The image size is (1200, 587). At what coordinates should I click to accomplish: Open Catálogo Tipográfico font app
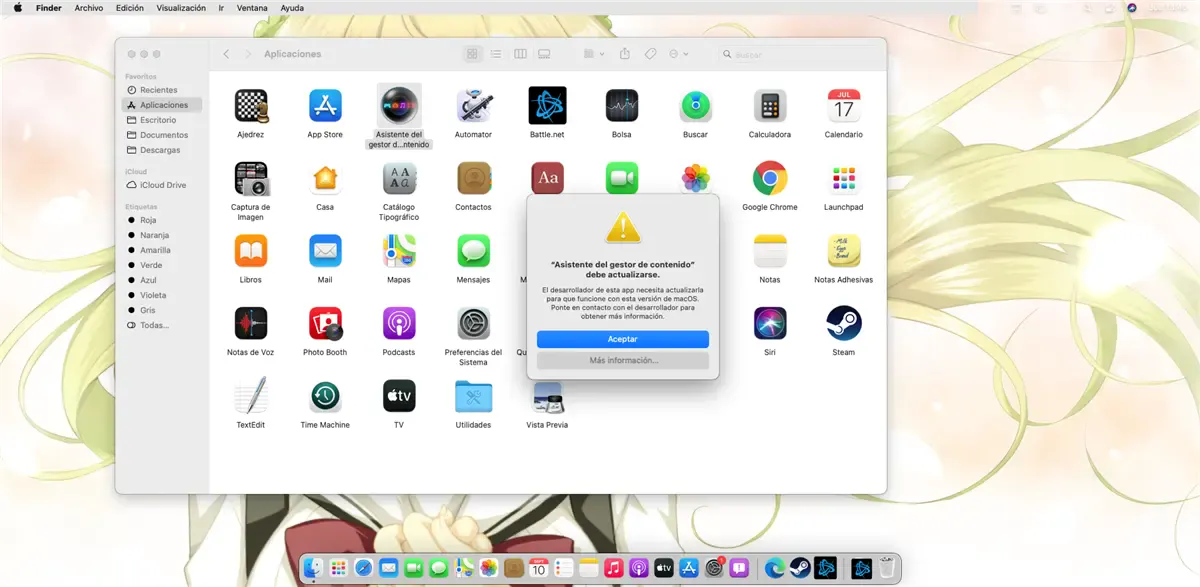(x=399, y=179)
